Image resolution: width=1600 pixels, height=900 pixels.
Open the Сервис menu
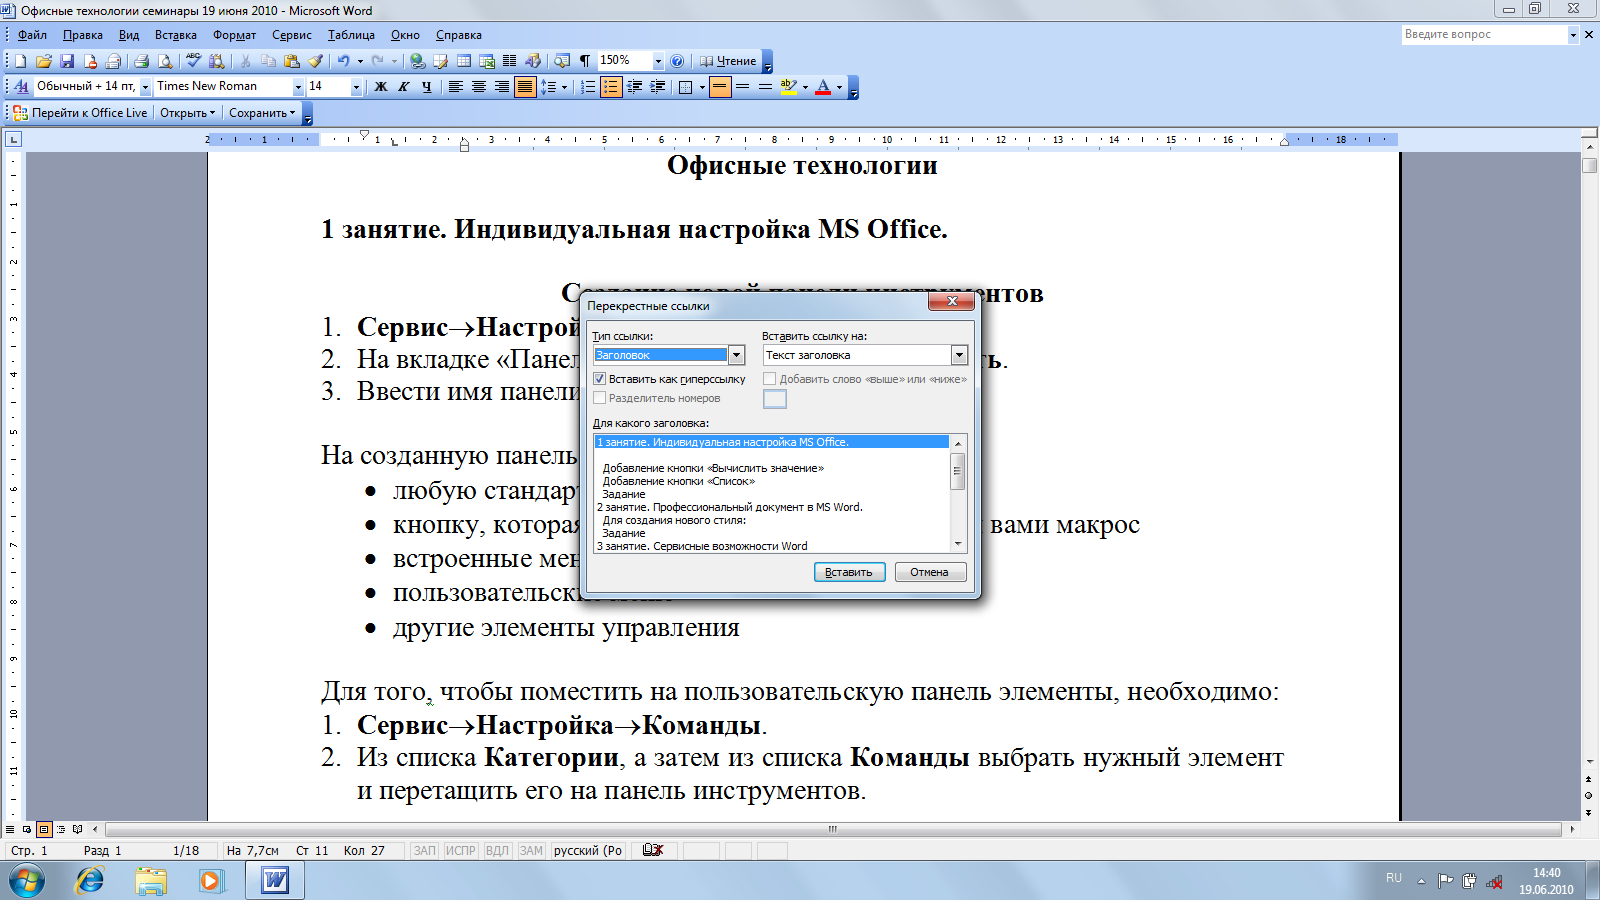(x=292, y=35)
